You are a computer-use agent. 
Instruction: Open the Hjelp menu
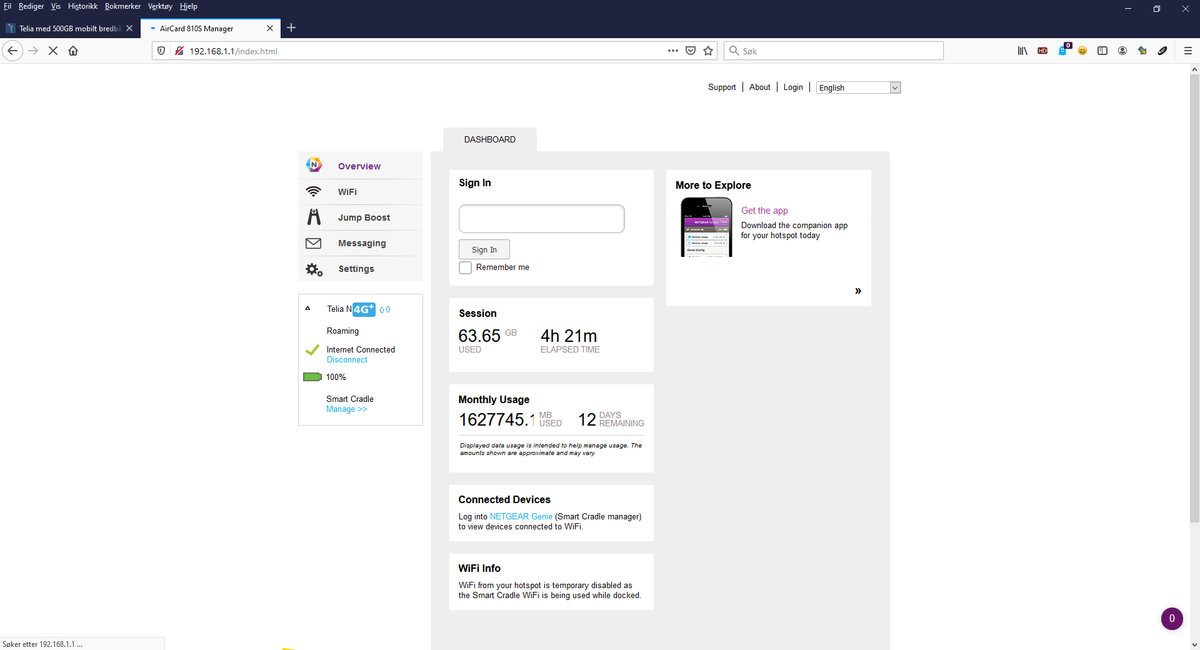188,6
